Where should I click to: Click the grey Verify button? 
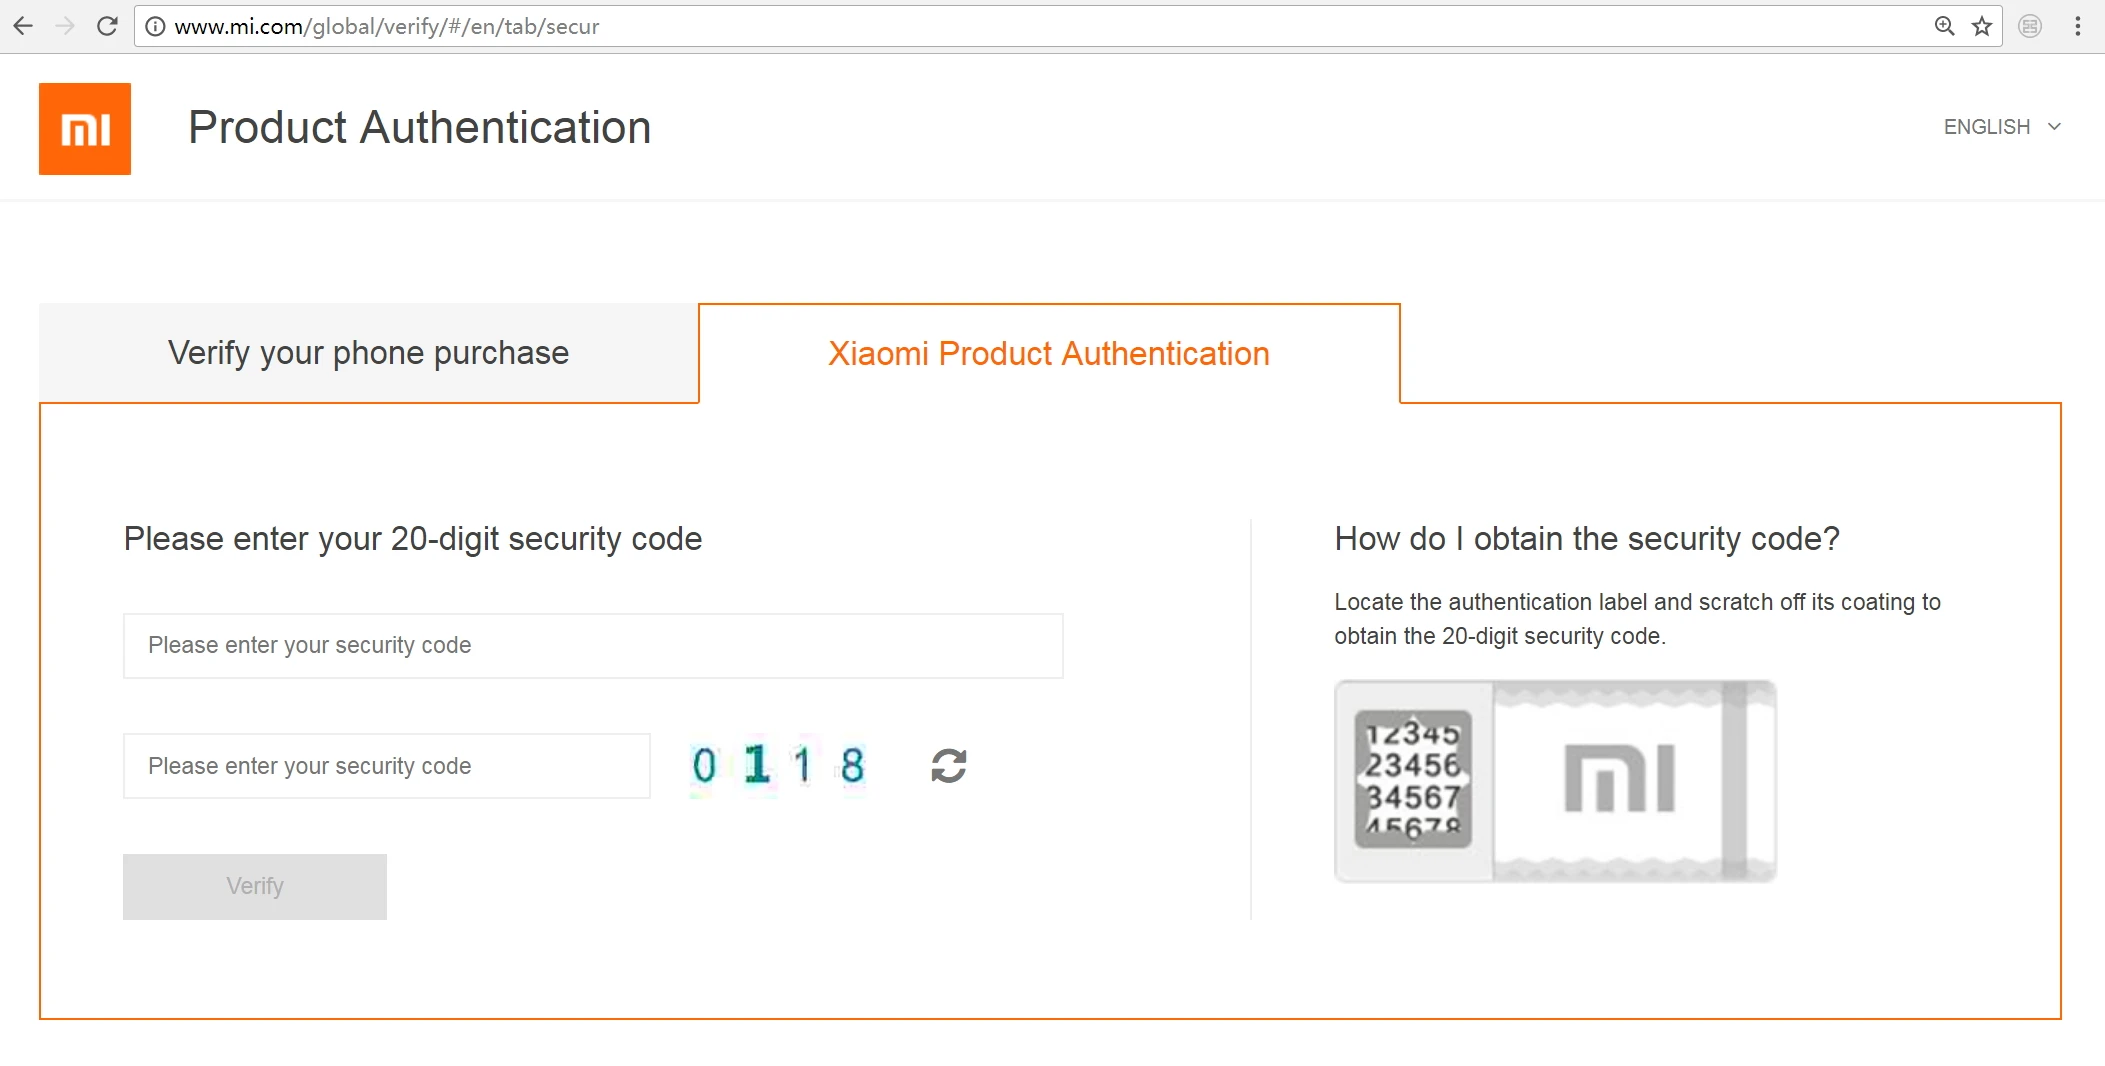255,886
